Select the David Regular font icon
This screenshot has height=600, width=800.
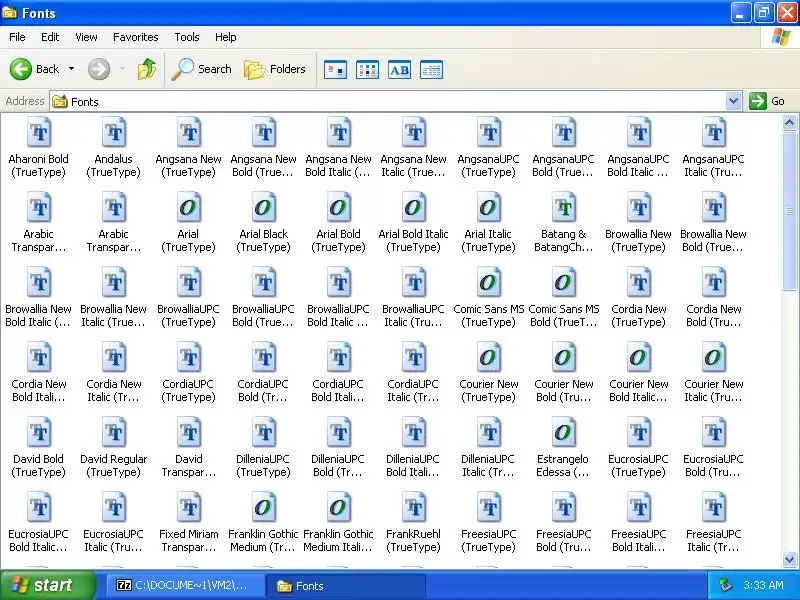click(x=114, y=433)
